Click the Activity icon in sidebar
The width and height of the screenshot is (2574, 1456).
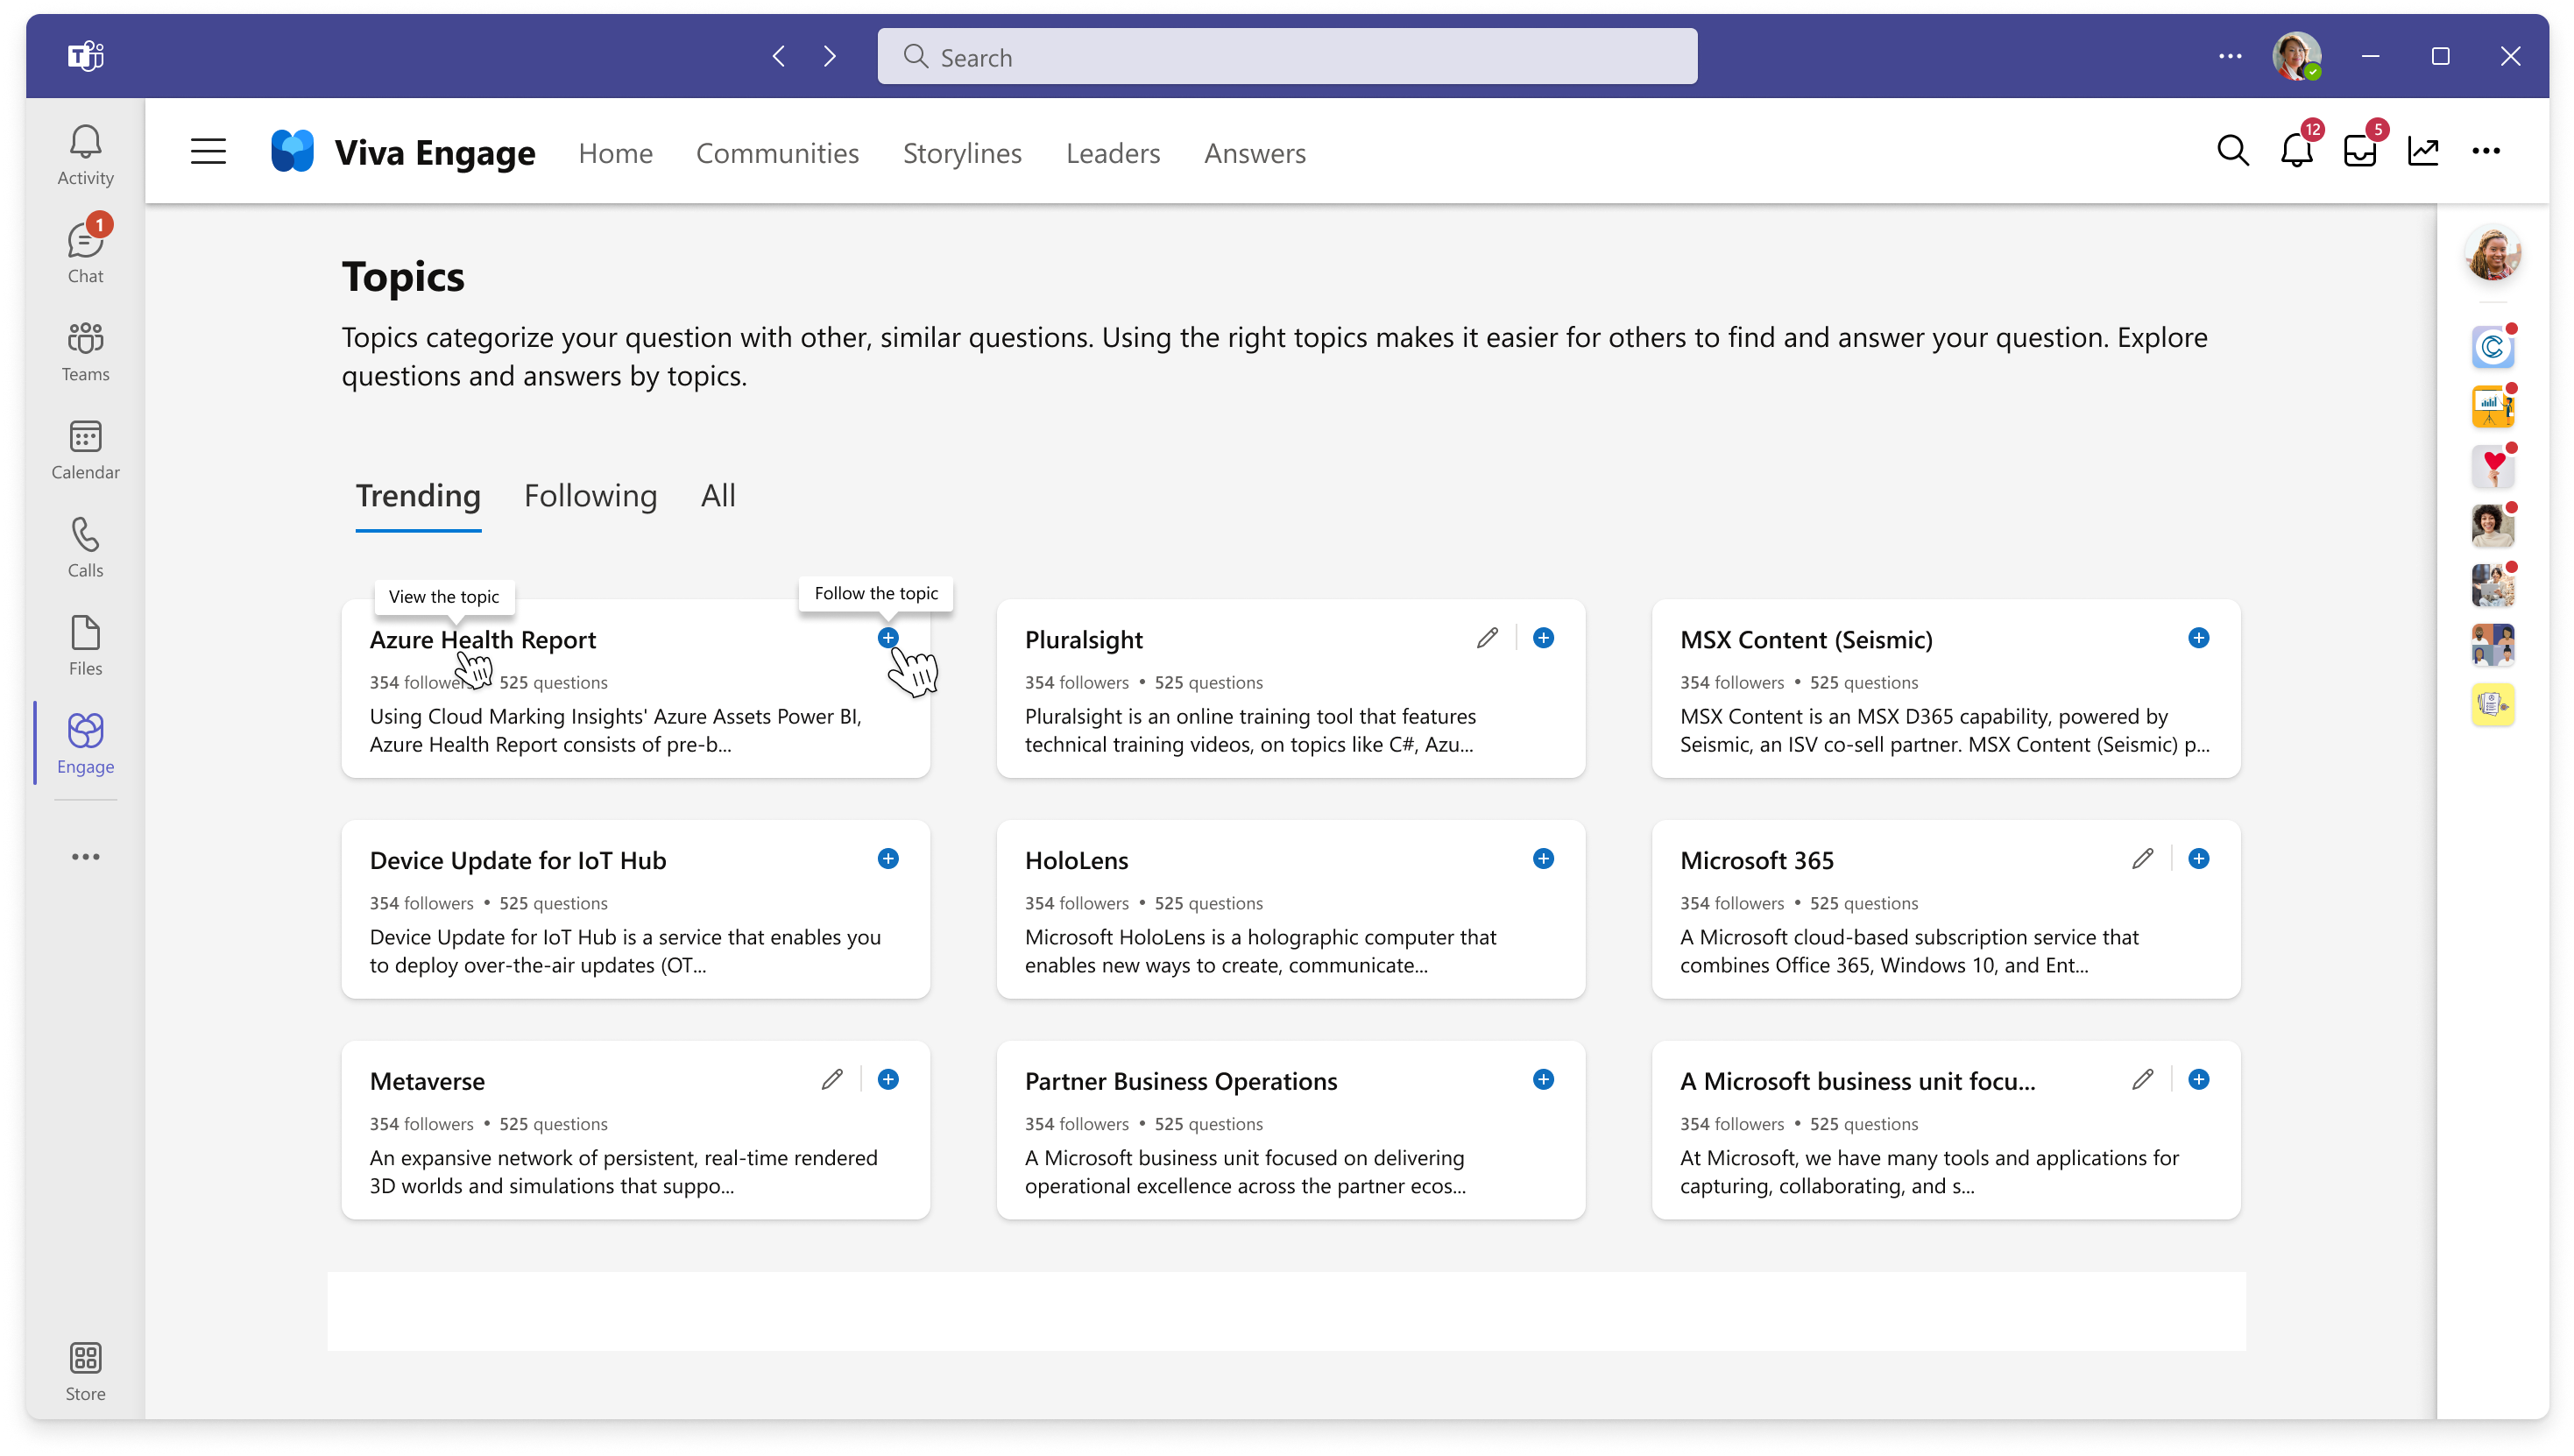83,155
